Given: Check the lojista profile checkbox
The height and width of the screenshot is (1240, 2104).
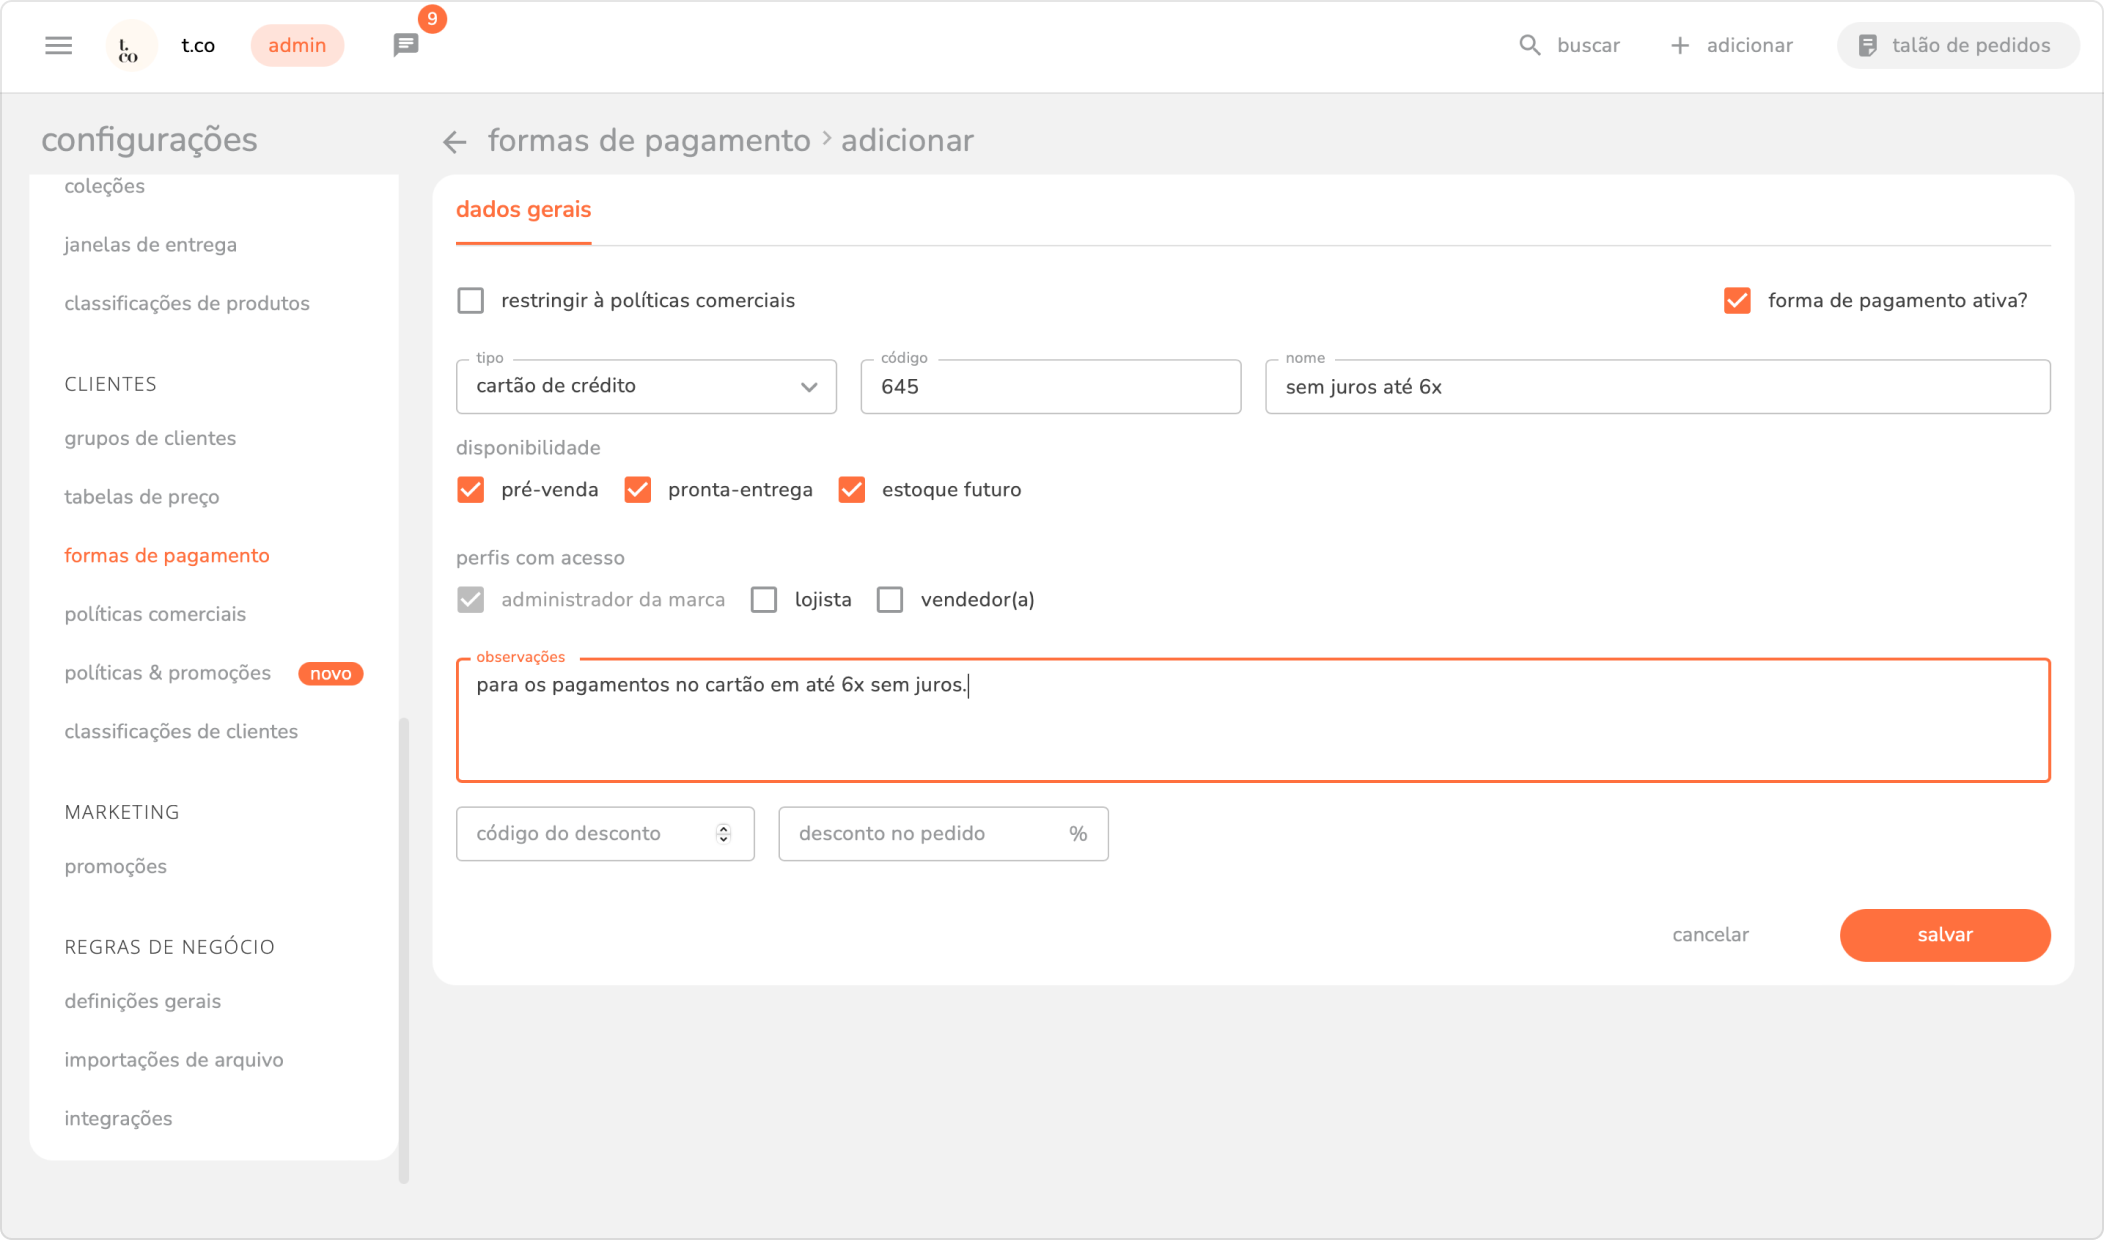Looking at the screenshot, I should click(x=764, y=600).
